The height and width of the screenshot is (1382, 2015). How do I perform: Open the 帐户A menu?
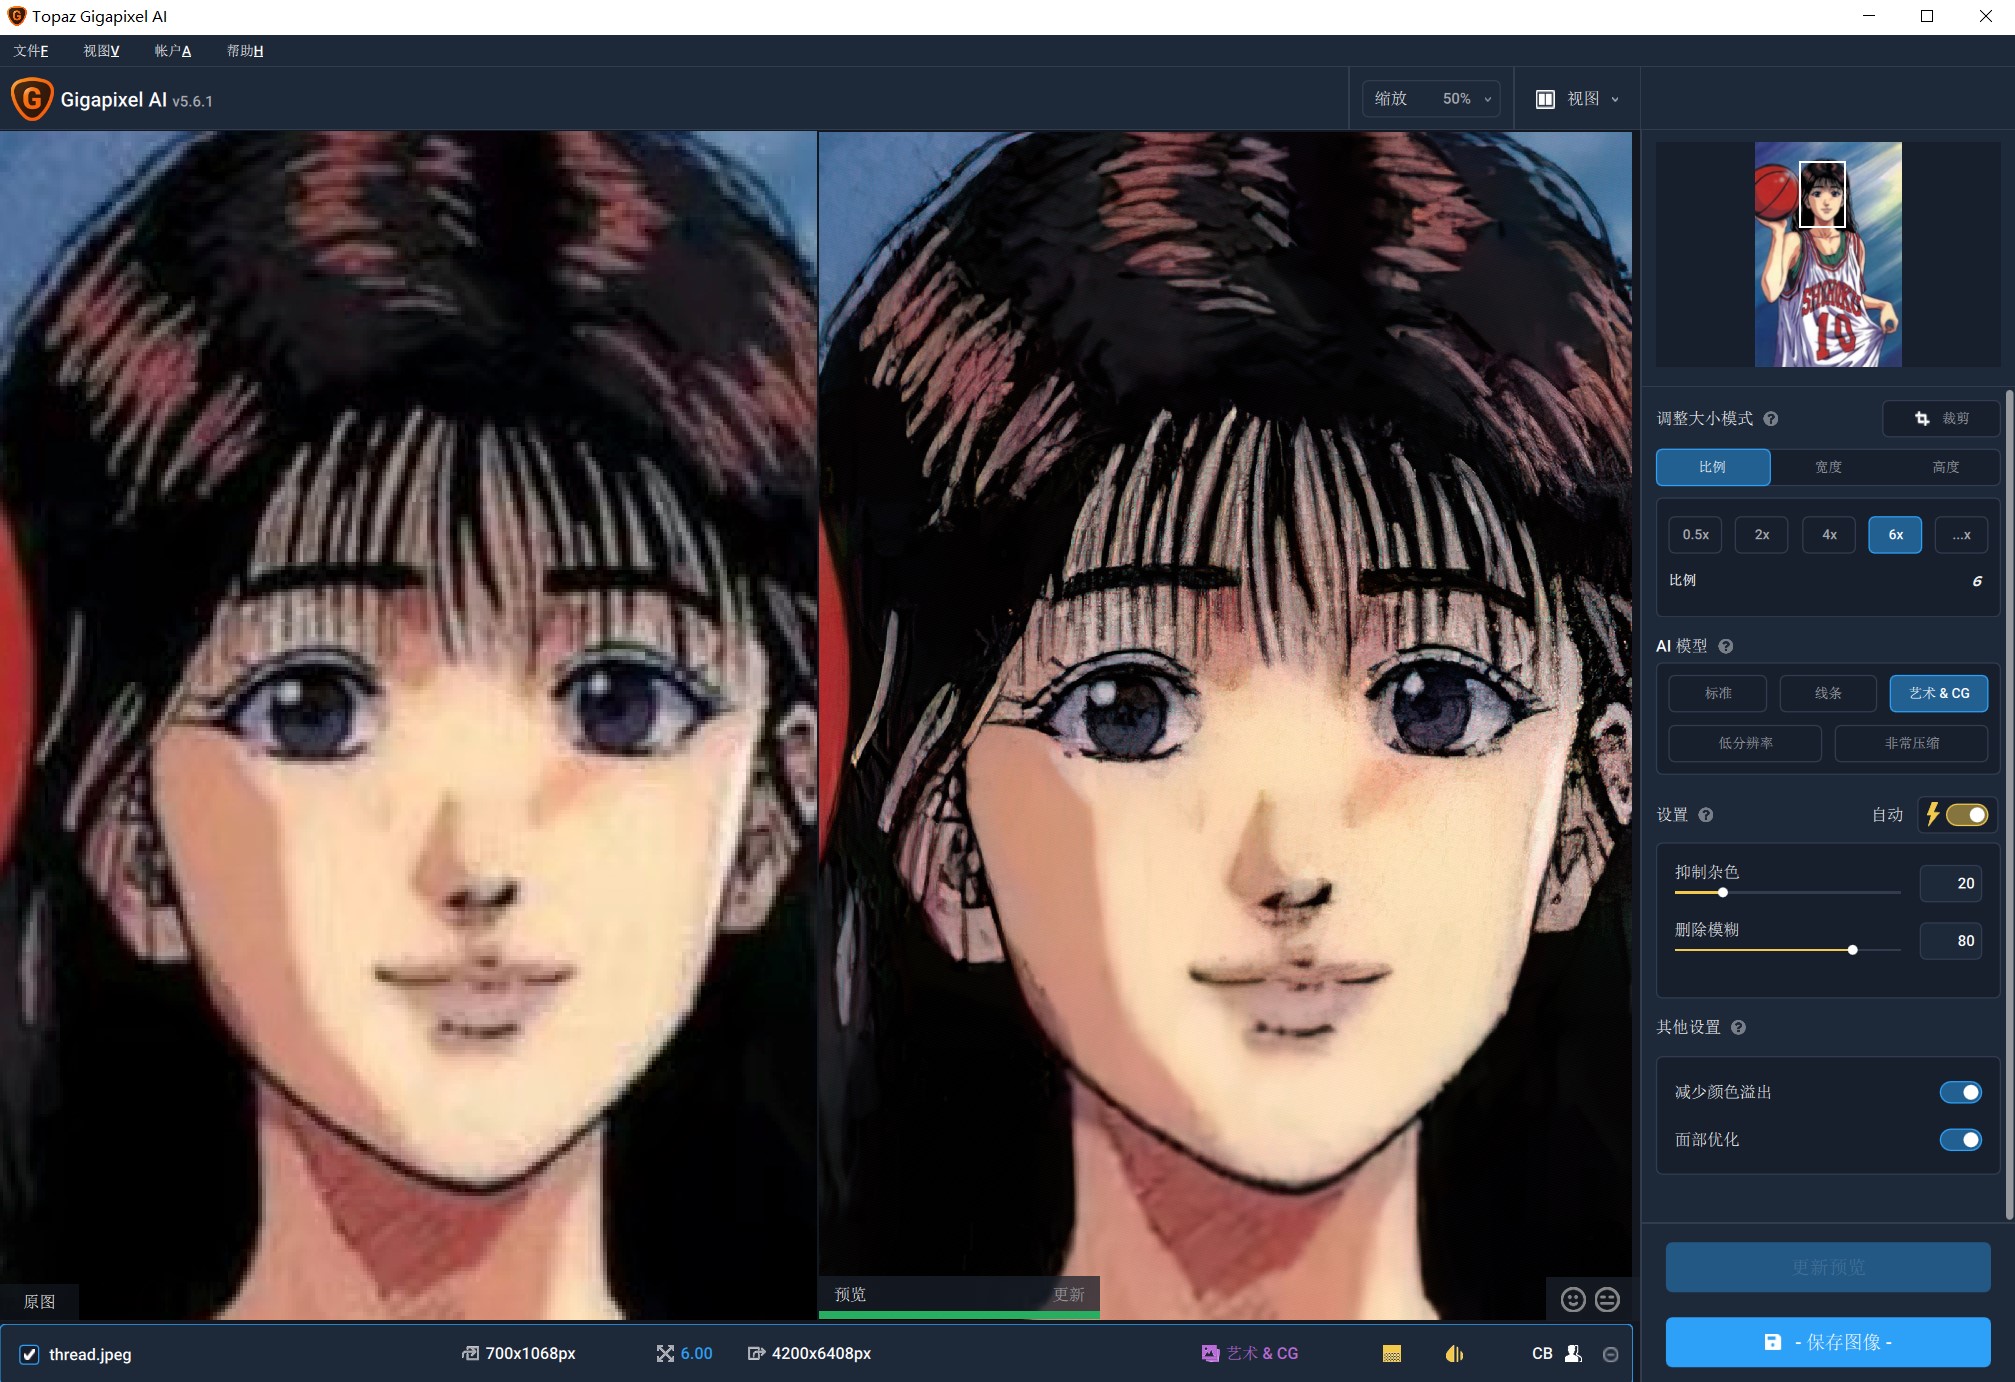pyautogui.click(x=173, y=51)
